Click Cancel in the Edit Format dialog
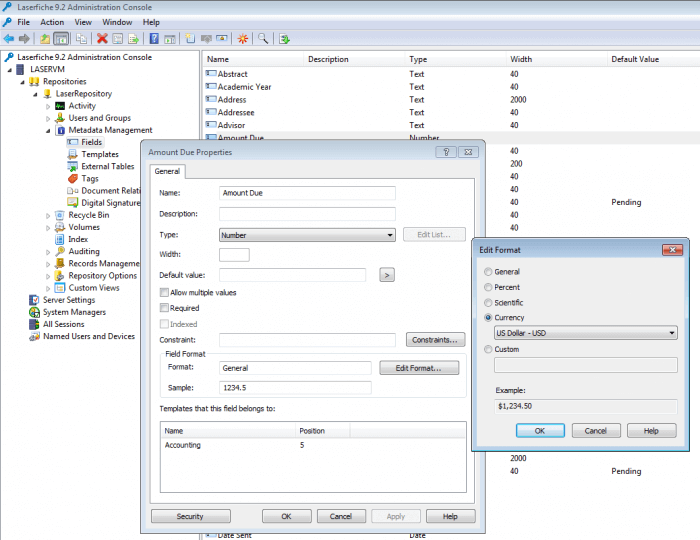Image resolution: width=700 pixels, height=540 pixels. click(x=596, y=431)
